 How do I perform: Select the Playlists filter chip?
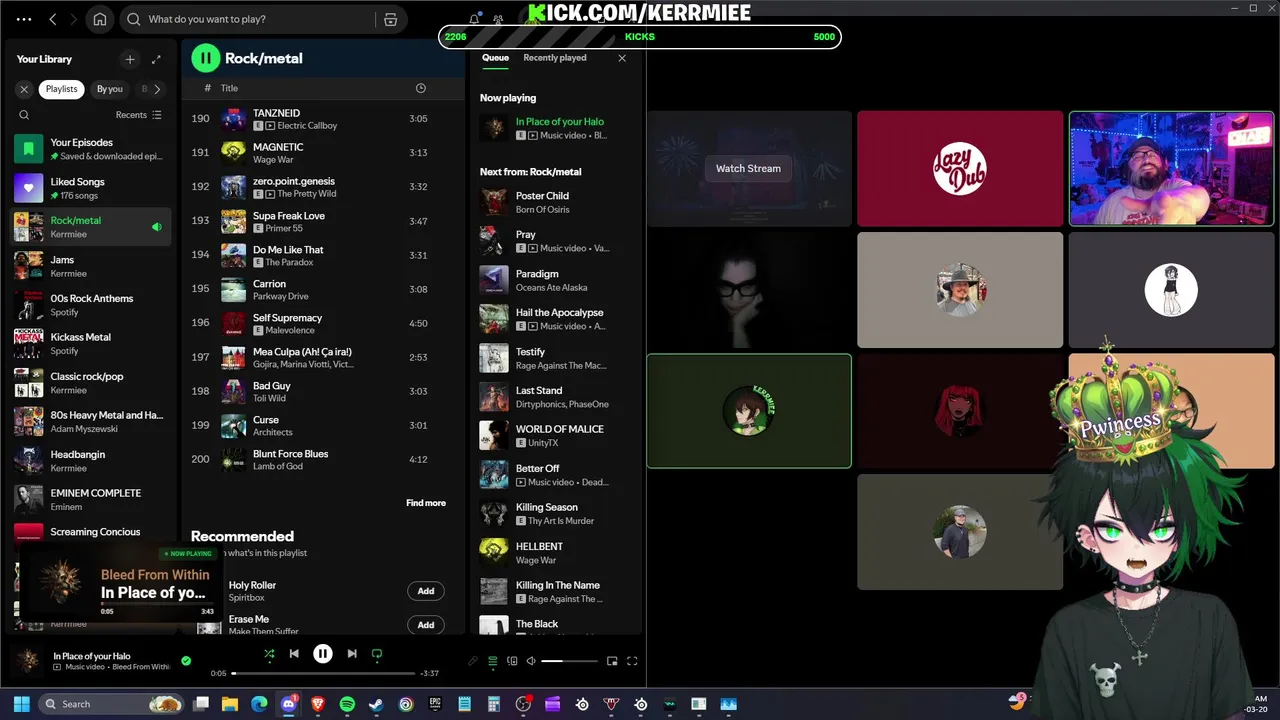click(x=61, y=89)
